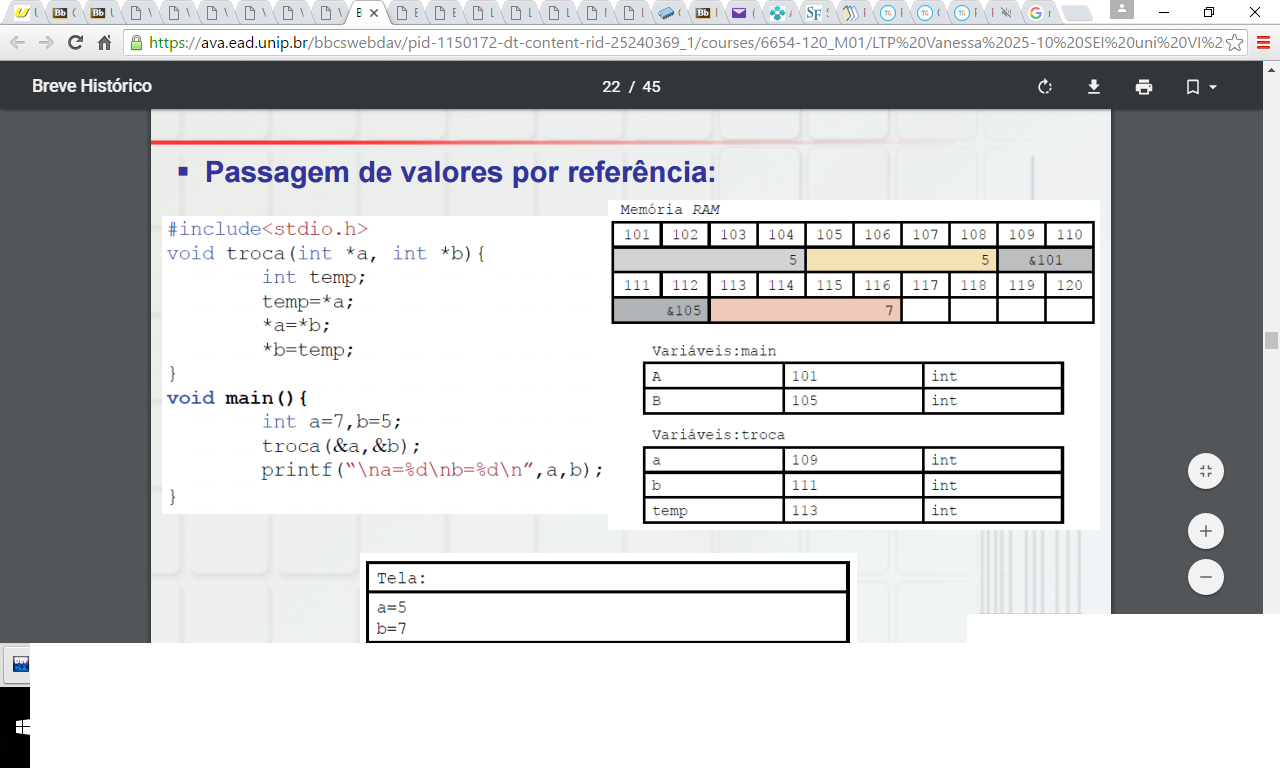
Task: Switch to the purple mail envelope tab
Action: pyautogui.click(x=743, y=13)
